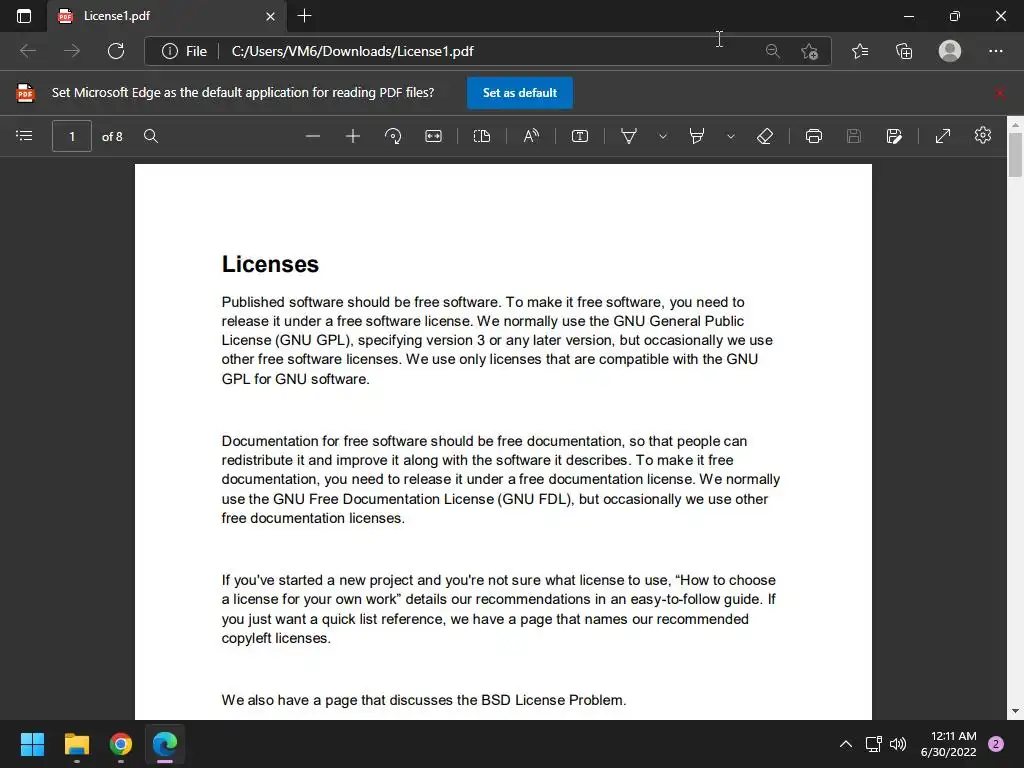Go forward in browser history
1024x768 pixels.
tap(72, 51)
